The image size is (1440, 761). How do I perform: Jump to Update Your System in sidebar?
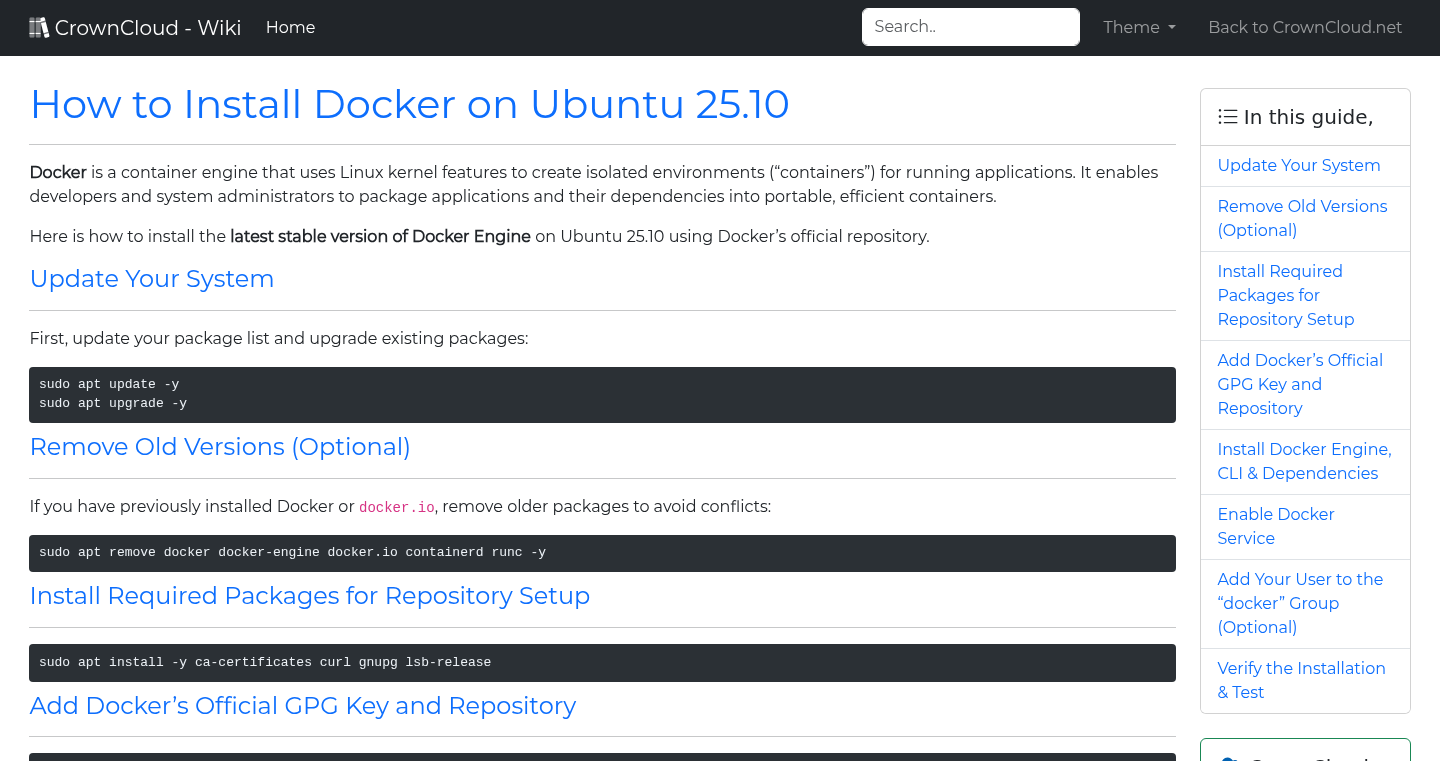(1298, 165)
